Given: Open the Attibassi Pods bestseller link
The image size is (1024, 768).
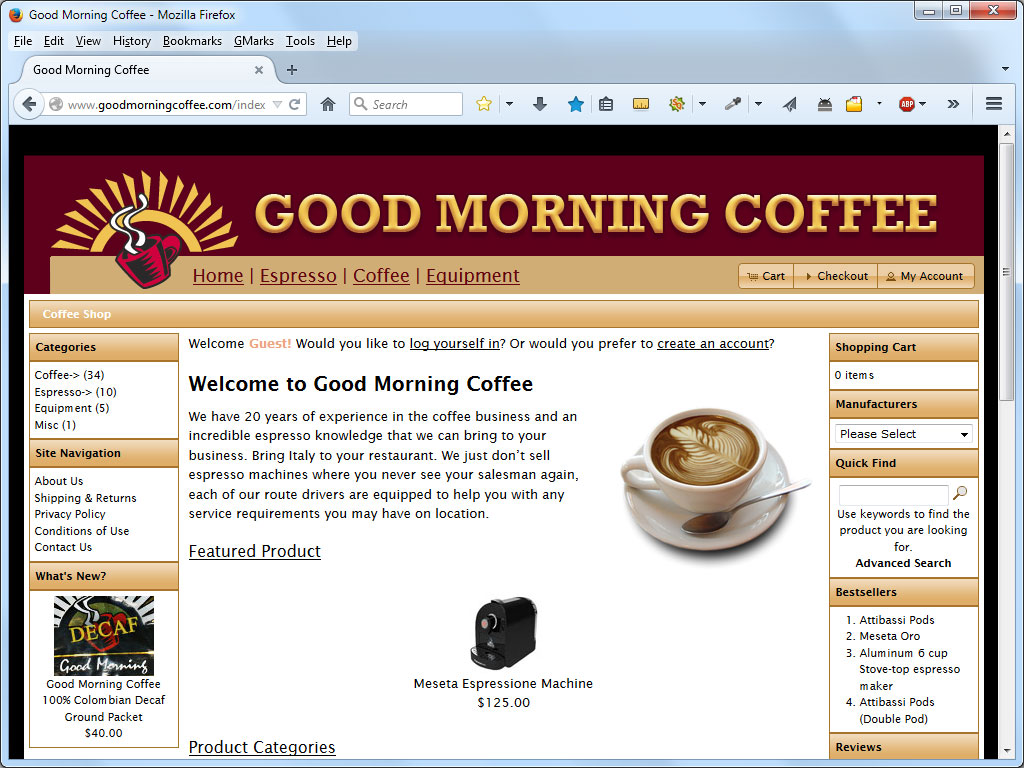Looking at the screenshot, I should (897, 620).
